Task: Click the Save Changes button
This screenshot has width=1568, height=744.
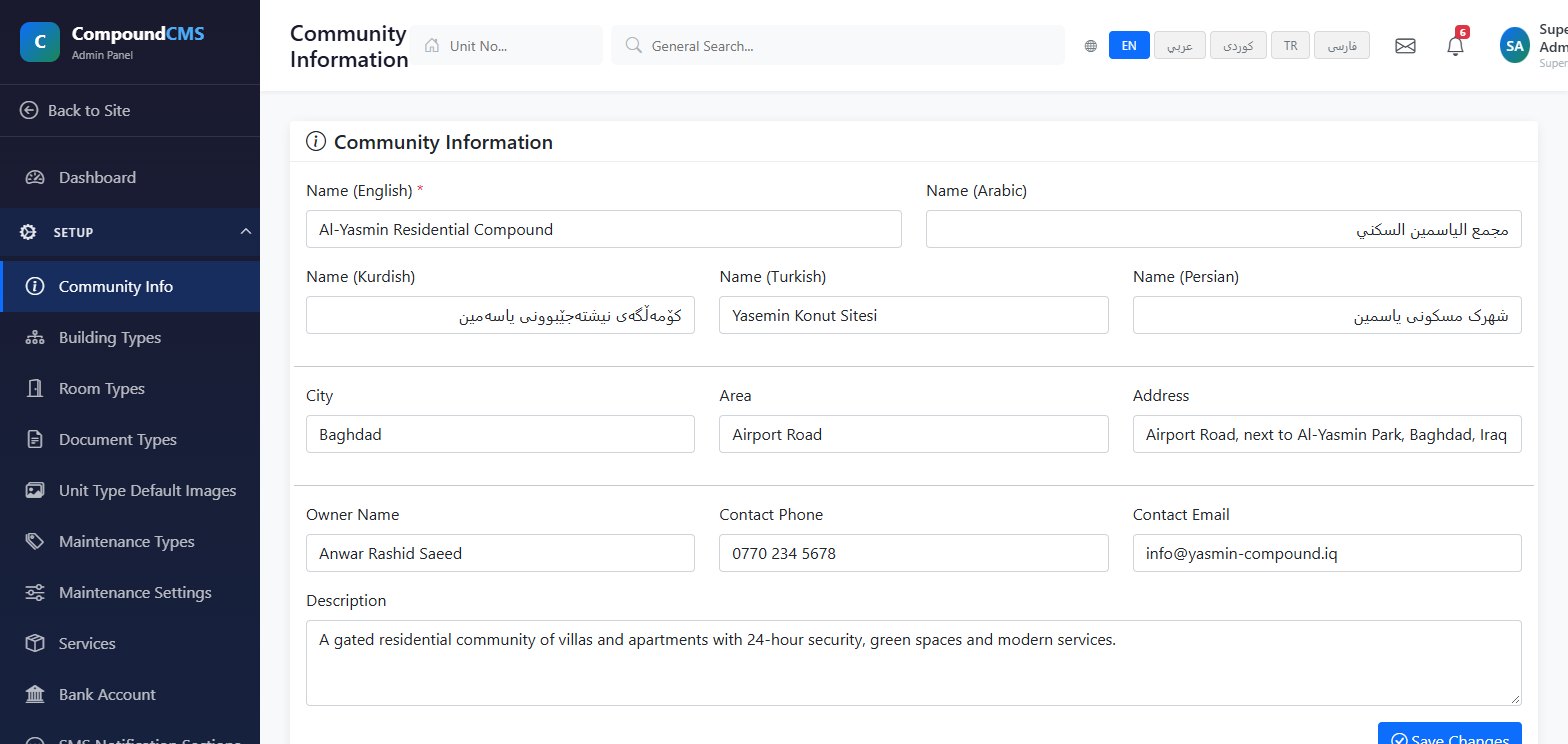Action: coord(1450,733)
